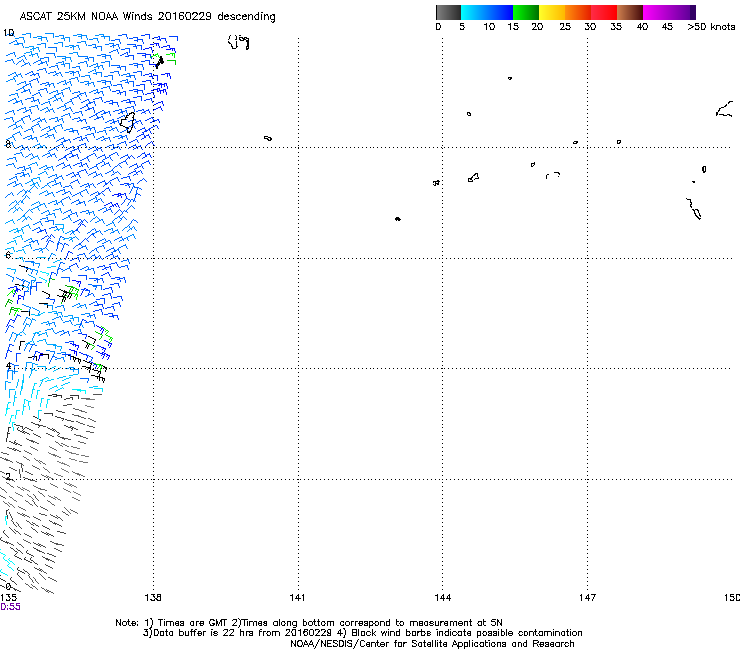Click the green 15-20 knots color band

coord(526,12)
